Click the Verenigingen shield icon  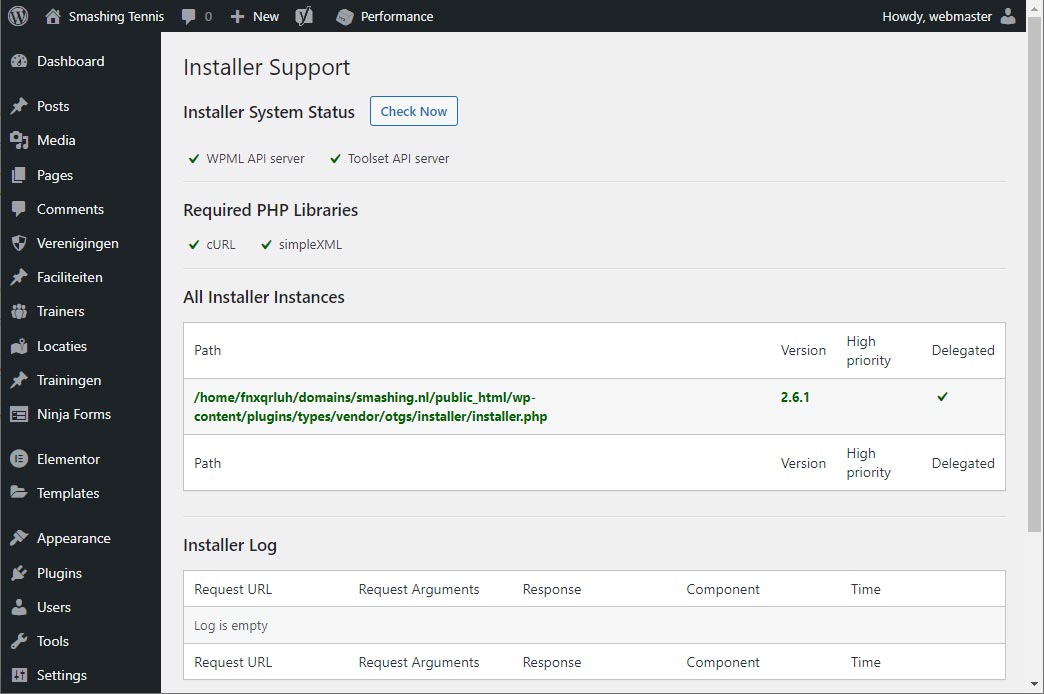[x=19, y=243]
